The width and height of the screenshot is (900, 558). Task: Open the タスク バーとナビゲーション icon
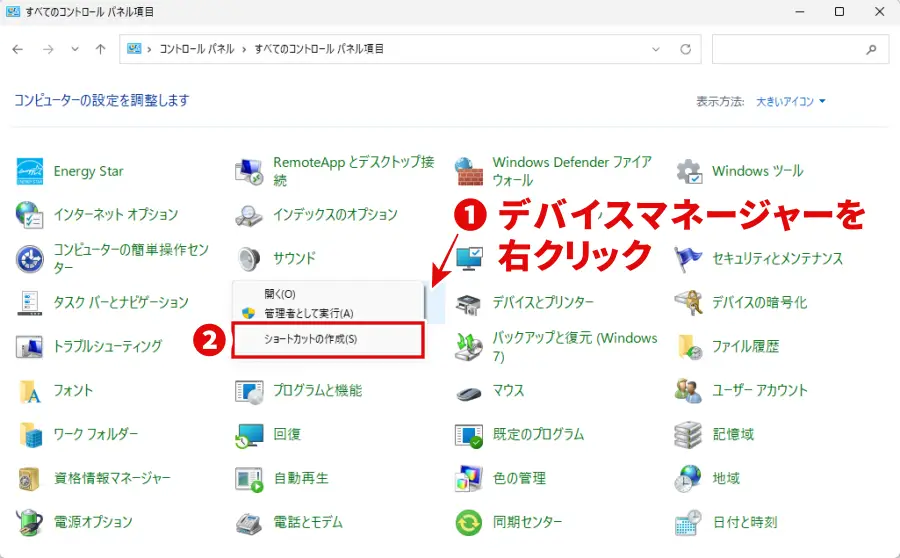[29, 303]
